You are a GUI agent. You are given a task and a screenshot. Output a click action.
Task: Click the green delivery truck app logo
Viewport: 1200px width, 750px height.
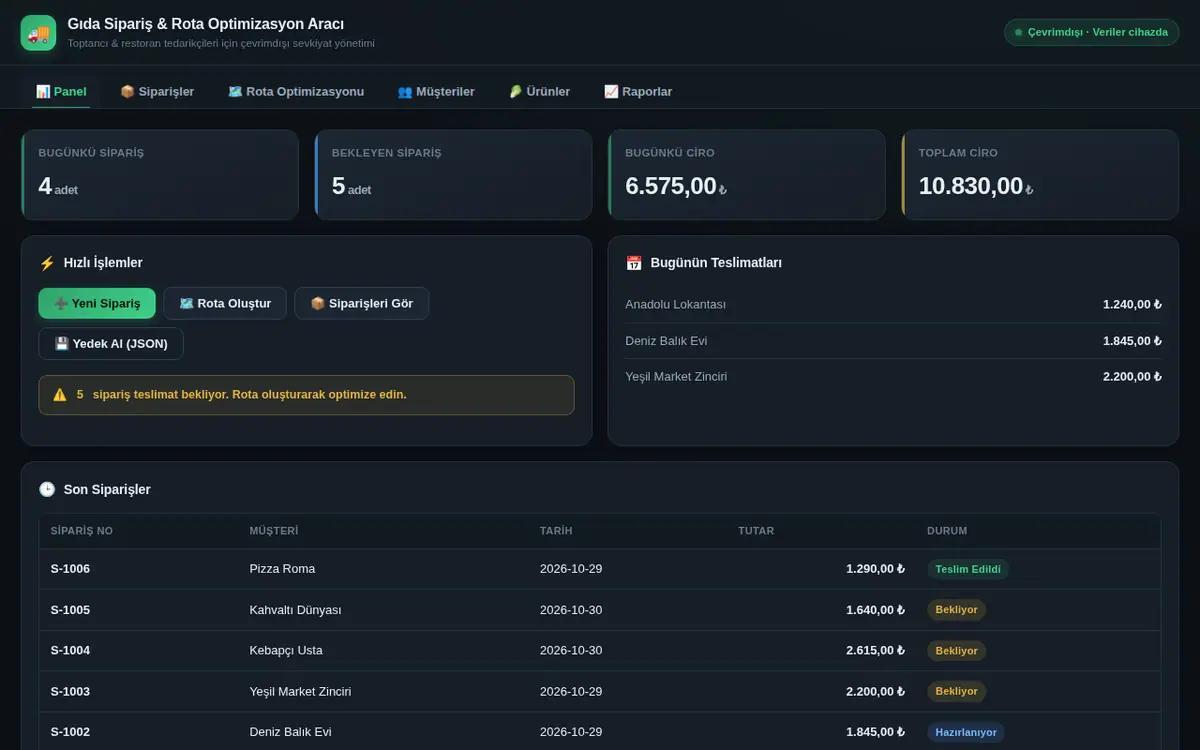coord(39,33)
